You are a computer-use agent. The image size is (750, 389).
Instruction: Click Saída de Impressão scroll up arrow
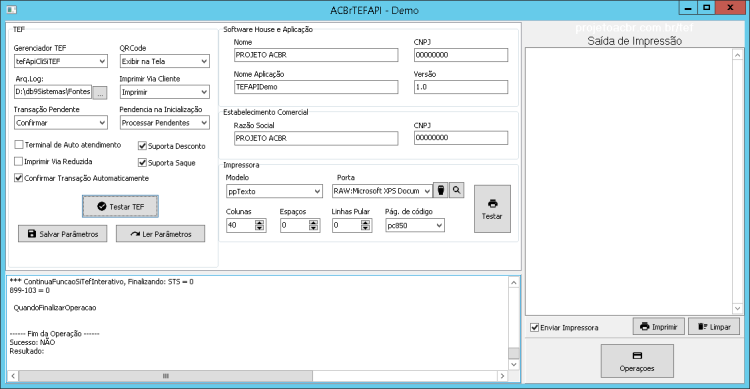[x=737, y=55]
